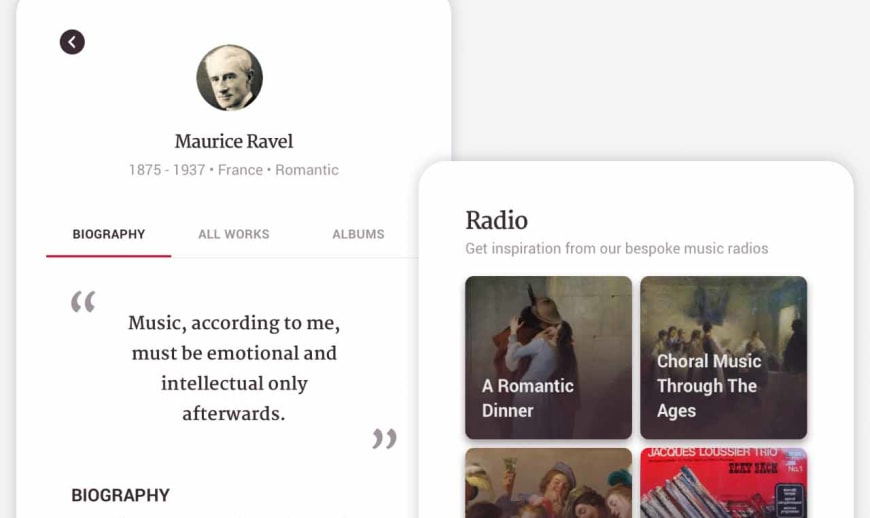Click the Maurice Ravel name heading
This screenshot has width=870, height=518.
tap(234, 141)
